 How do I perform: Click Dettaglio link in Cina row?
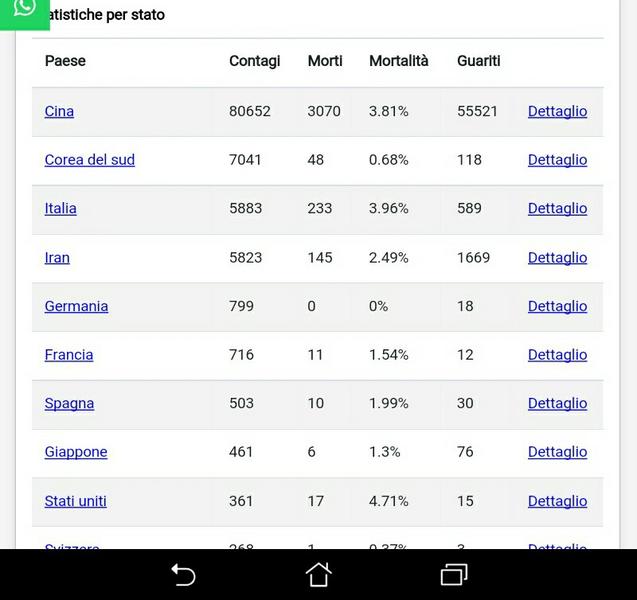click(x=557, y=111)
